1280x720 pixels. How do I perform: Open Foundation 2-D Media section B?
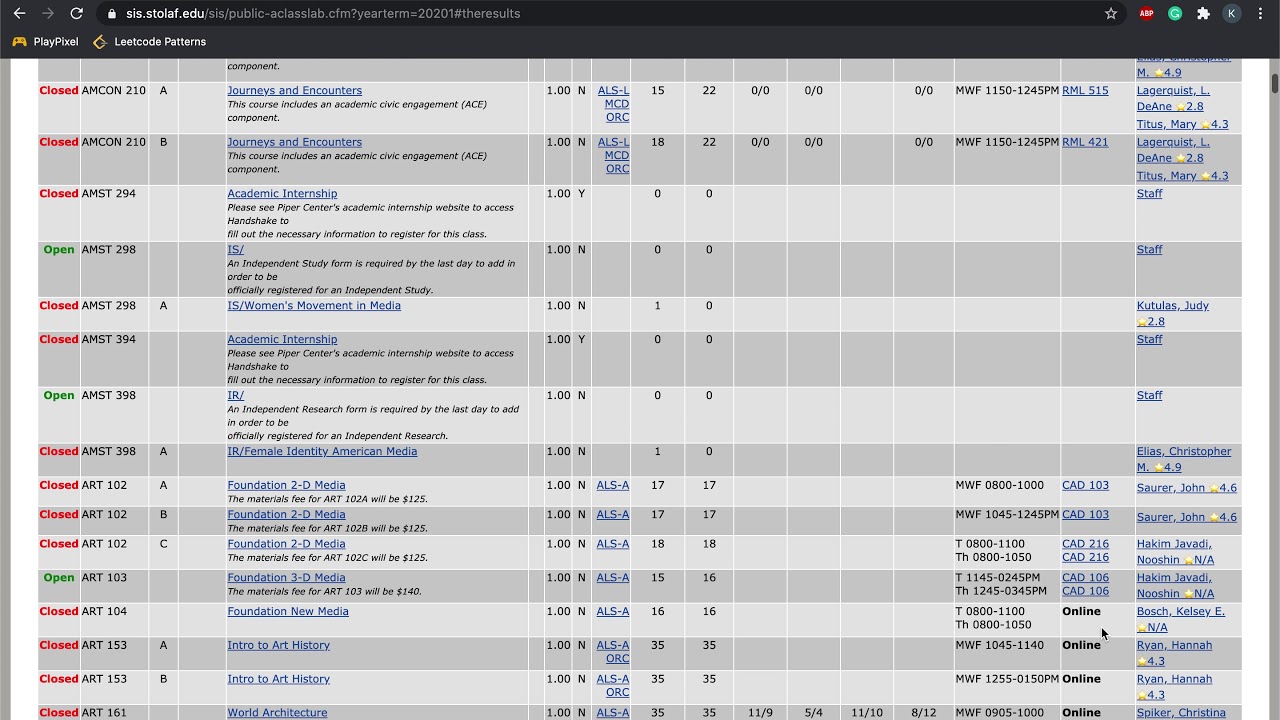coord(286,515)
